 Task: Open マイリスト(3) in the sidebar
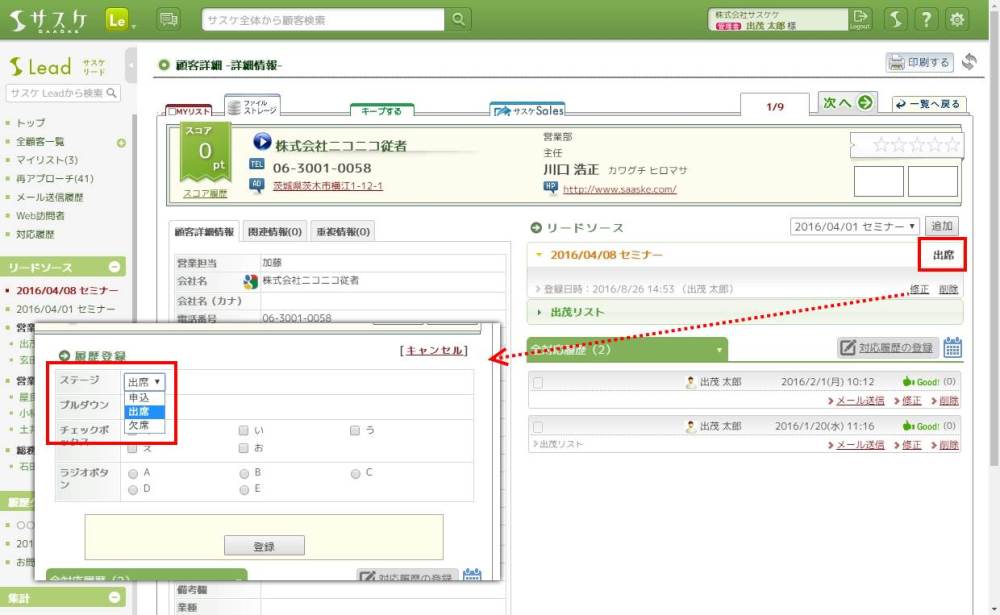click(47, 160)
